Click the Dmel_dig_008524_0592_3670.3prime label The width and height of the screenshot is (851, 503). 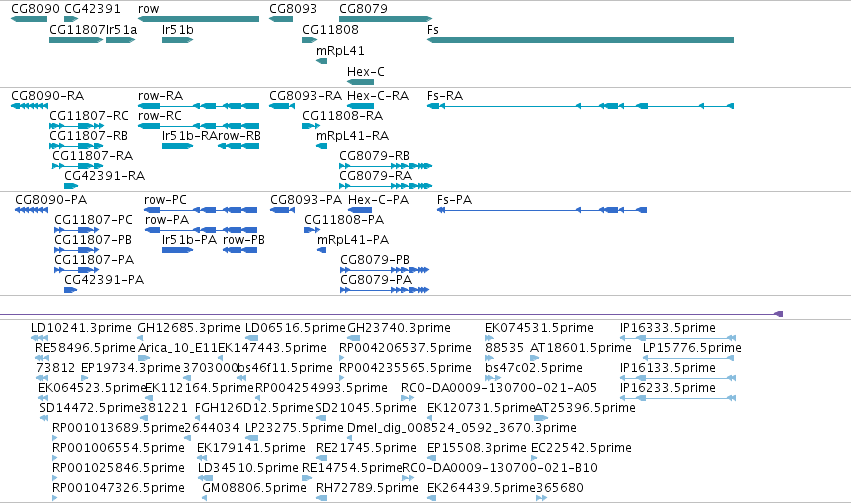(462, 428)
